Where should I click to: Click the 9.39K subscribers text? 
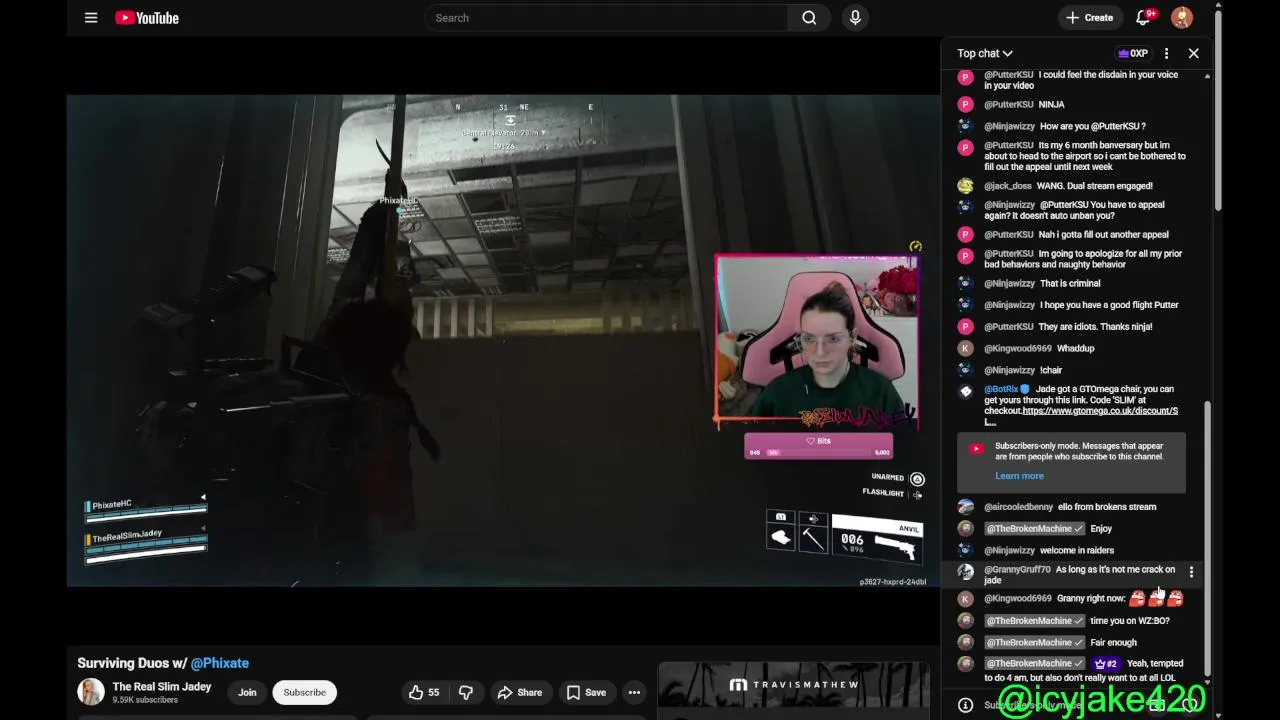tap(145, 700)
